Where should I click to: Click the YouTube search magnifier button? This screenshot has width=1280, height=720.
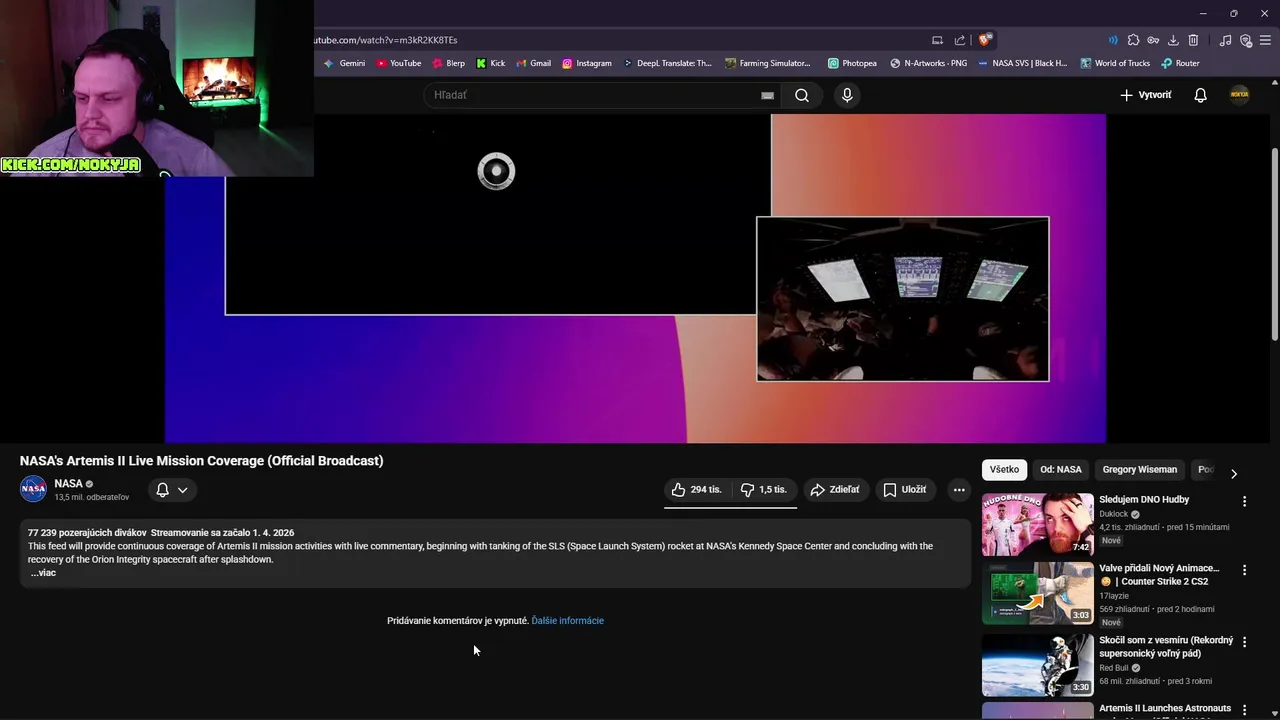click(x=802, y=95)
